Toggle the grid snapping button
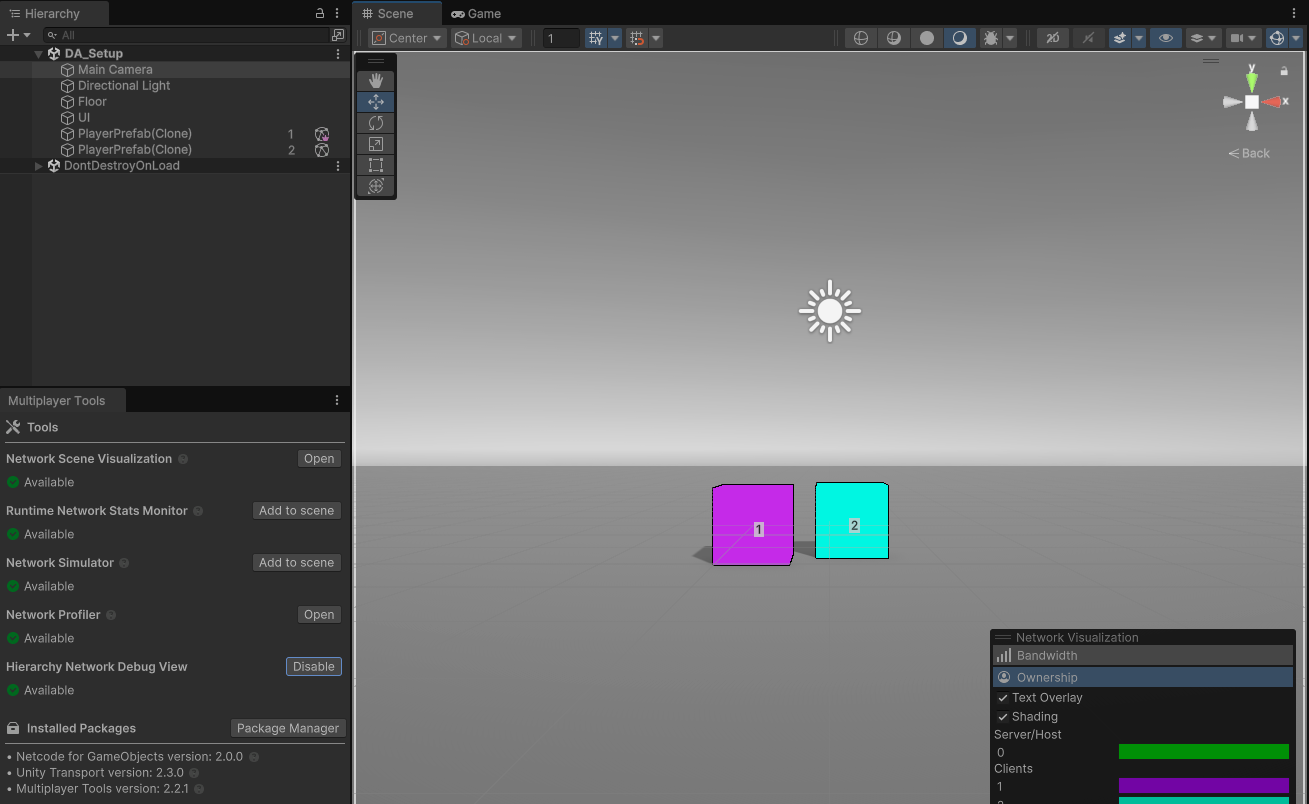Image resolution: width=1309 pixels, height=804 pixels. coord(596,38)
